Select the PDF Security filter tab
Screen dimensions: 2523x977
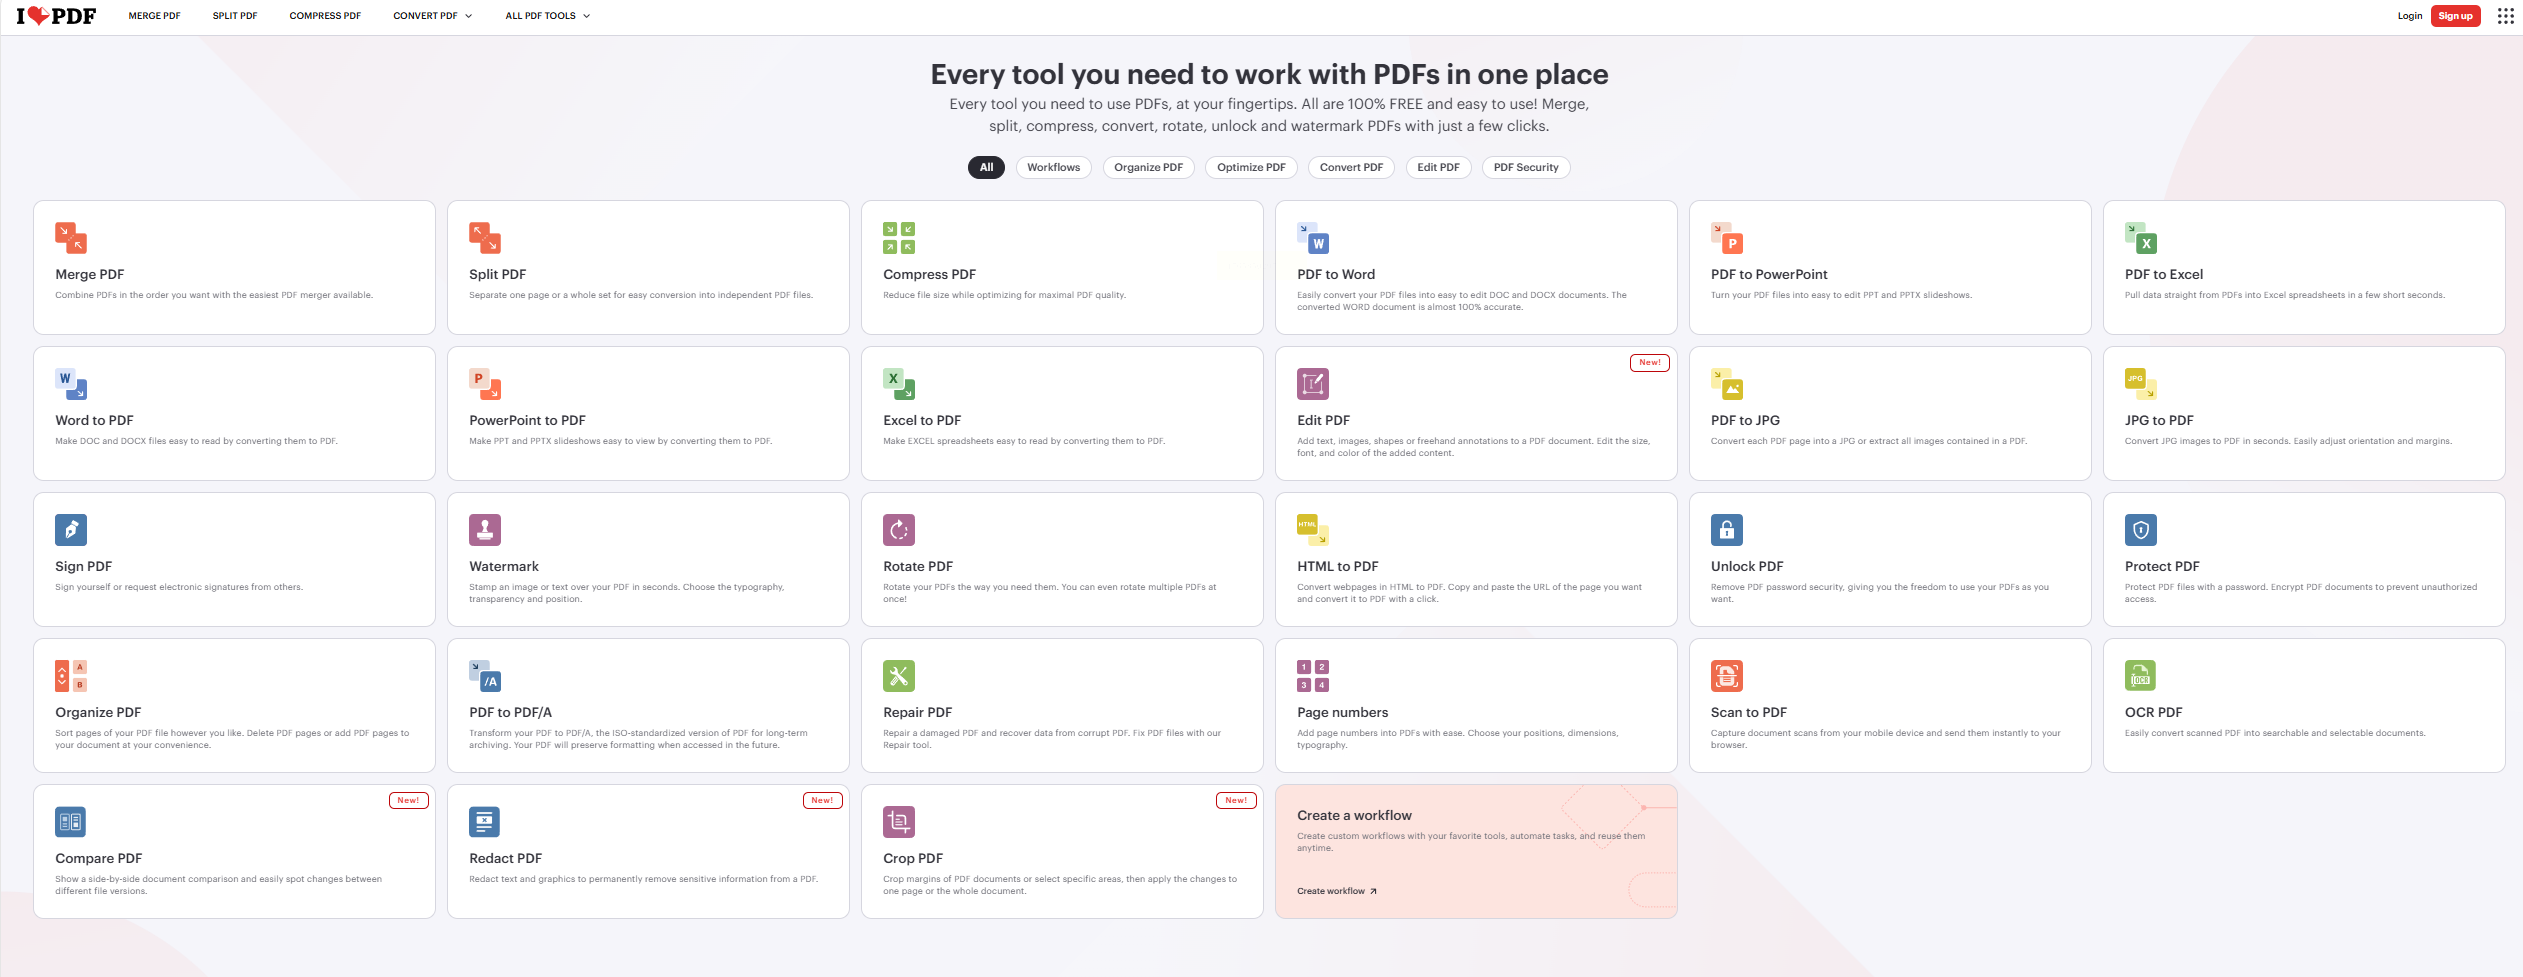coord(1525,168)
